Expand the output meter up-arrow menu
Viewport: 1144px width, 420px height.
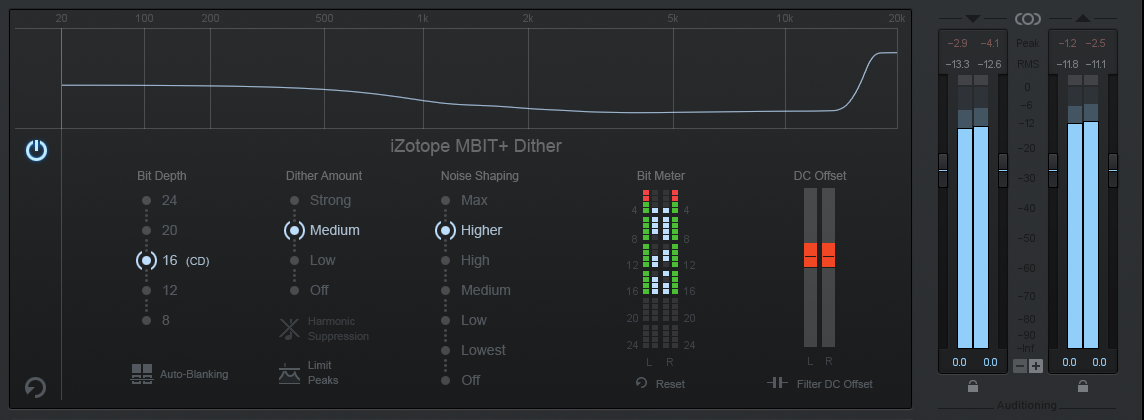coord(1083,18)
